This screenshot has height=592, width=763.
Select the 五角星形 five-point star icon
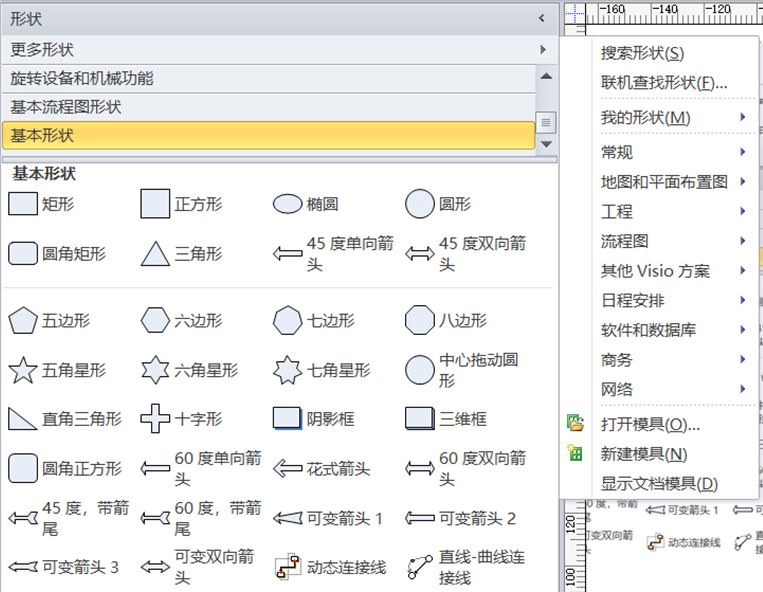[23, 370]
